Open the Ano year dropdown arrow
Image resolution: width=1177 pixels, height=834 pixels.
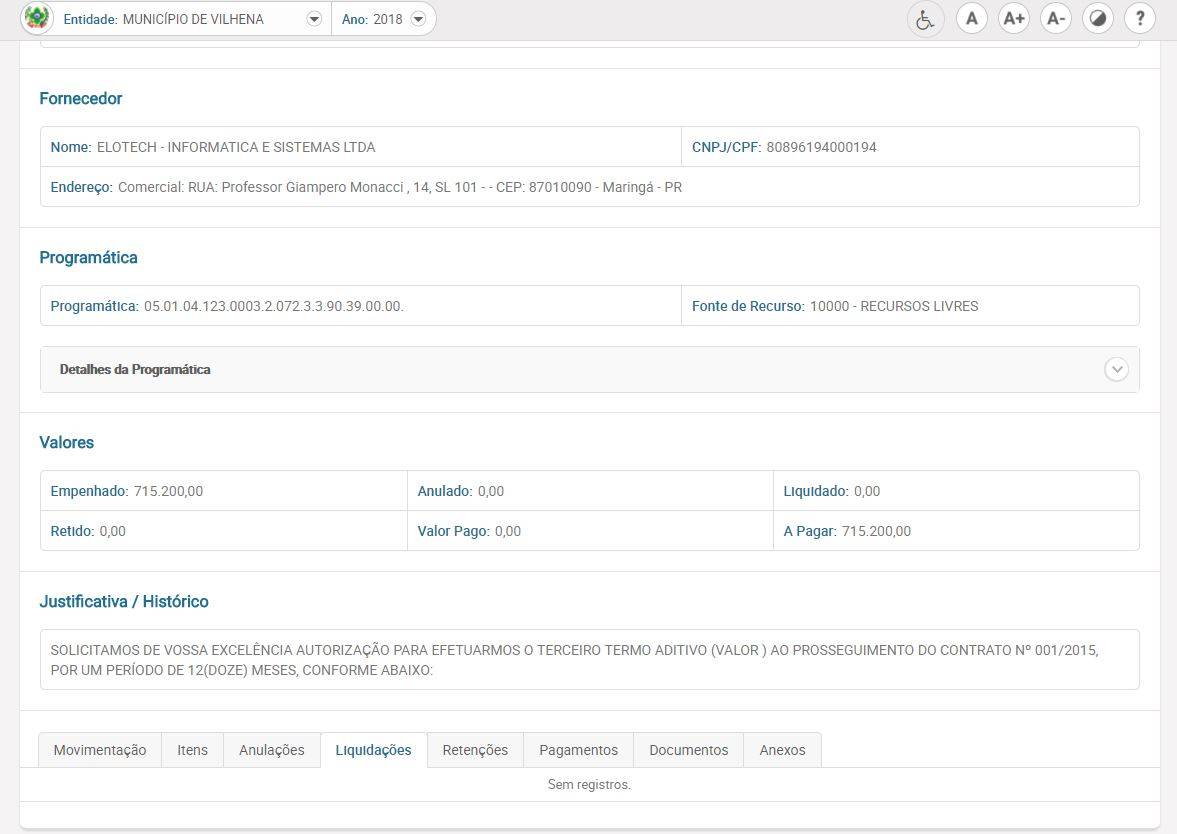419,19
